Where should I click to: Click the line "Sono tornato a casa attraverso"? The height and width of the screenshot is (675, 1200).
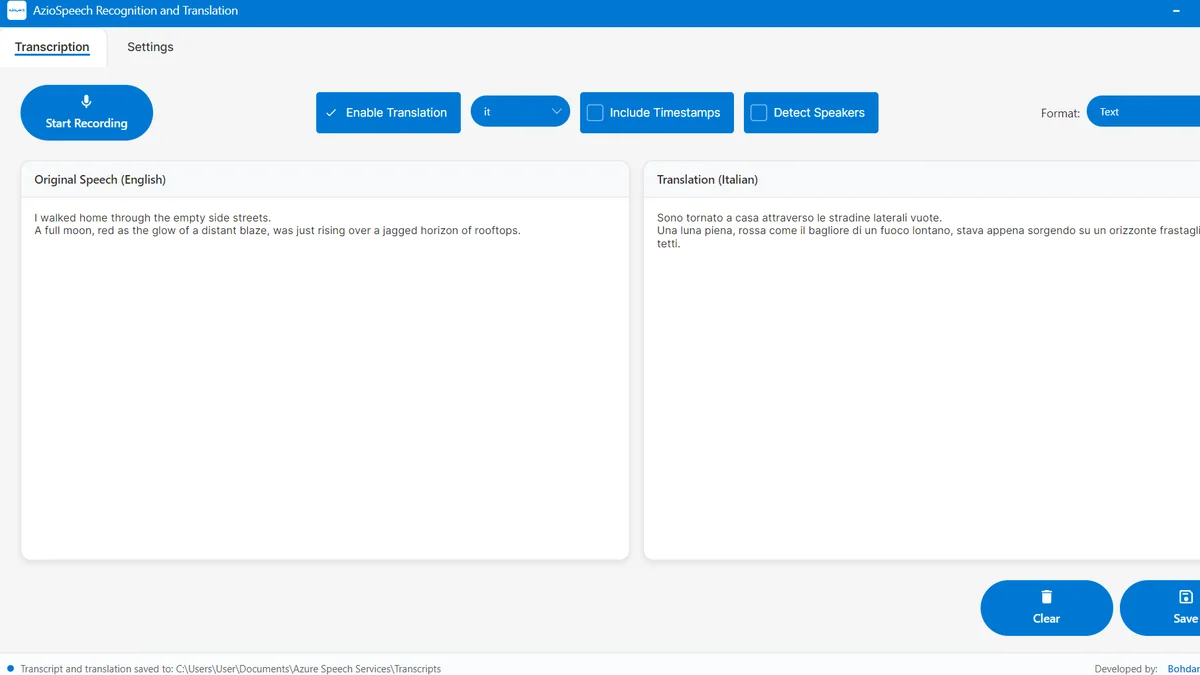point(799,217)
